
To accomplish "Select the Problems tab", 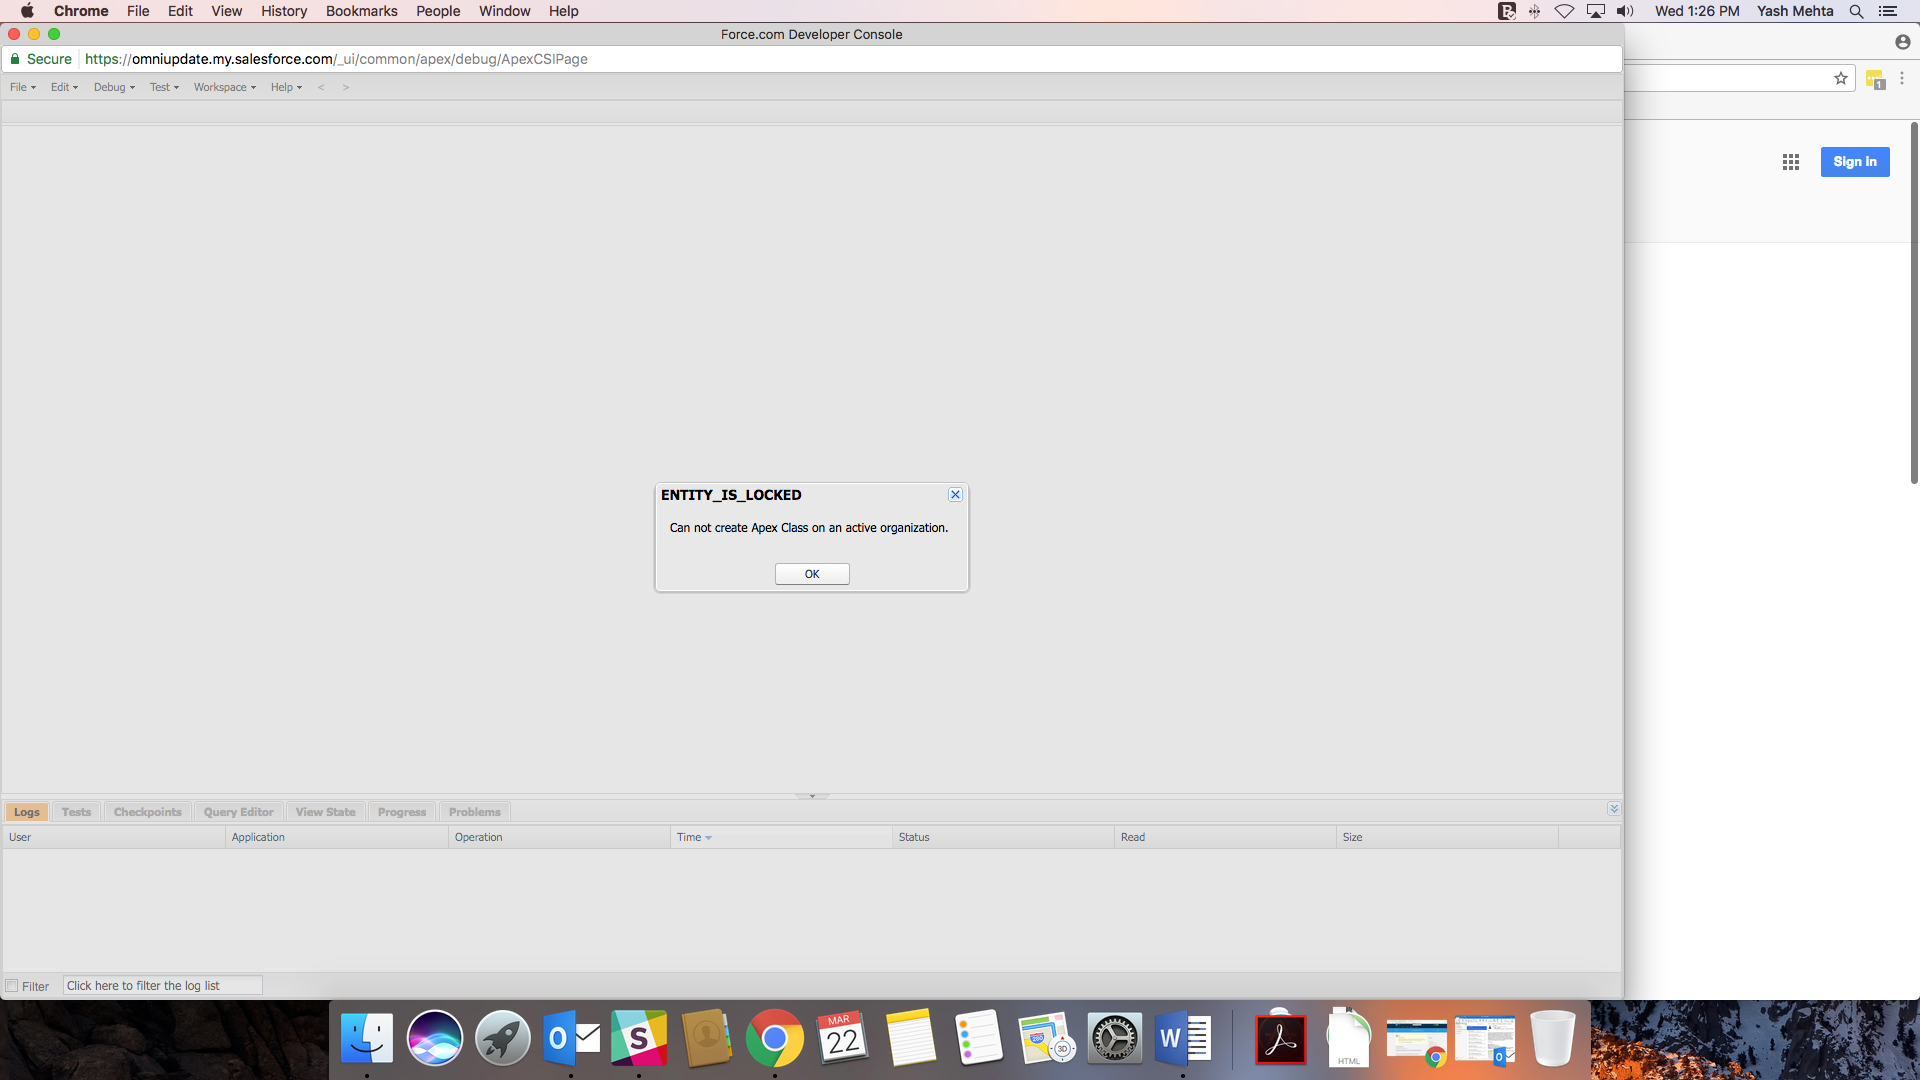I will (474, 812).
